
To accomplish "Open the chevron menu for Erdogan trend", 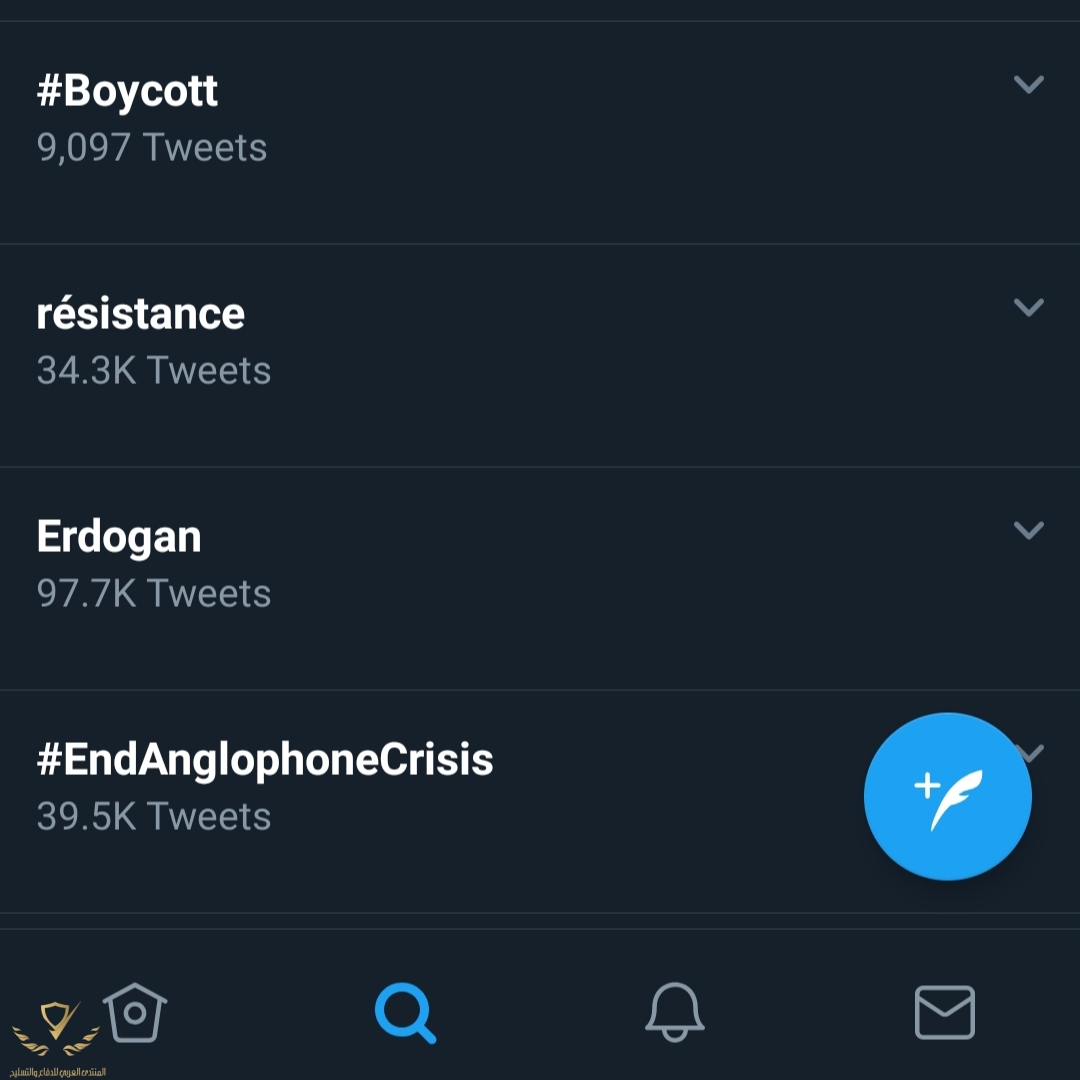I will tap(1028, 530).
